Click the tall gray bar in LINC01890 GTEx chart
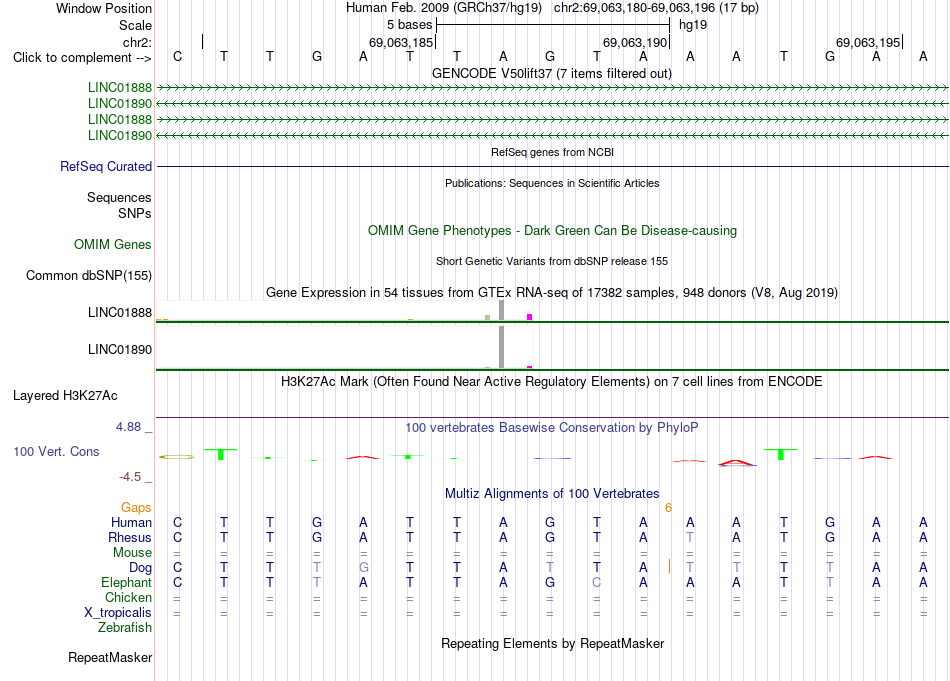 pyautogui.click(x=501, y=347)
